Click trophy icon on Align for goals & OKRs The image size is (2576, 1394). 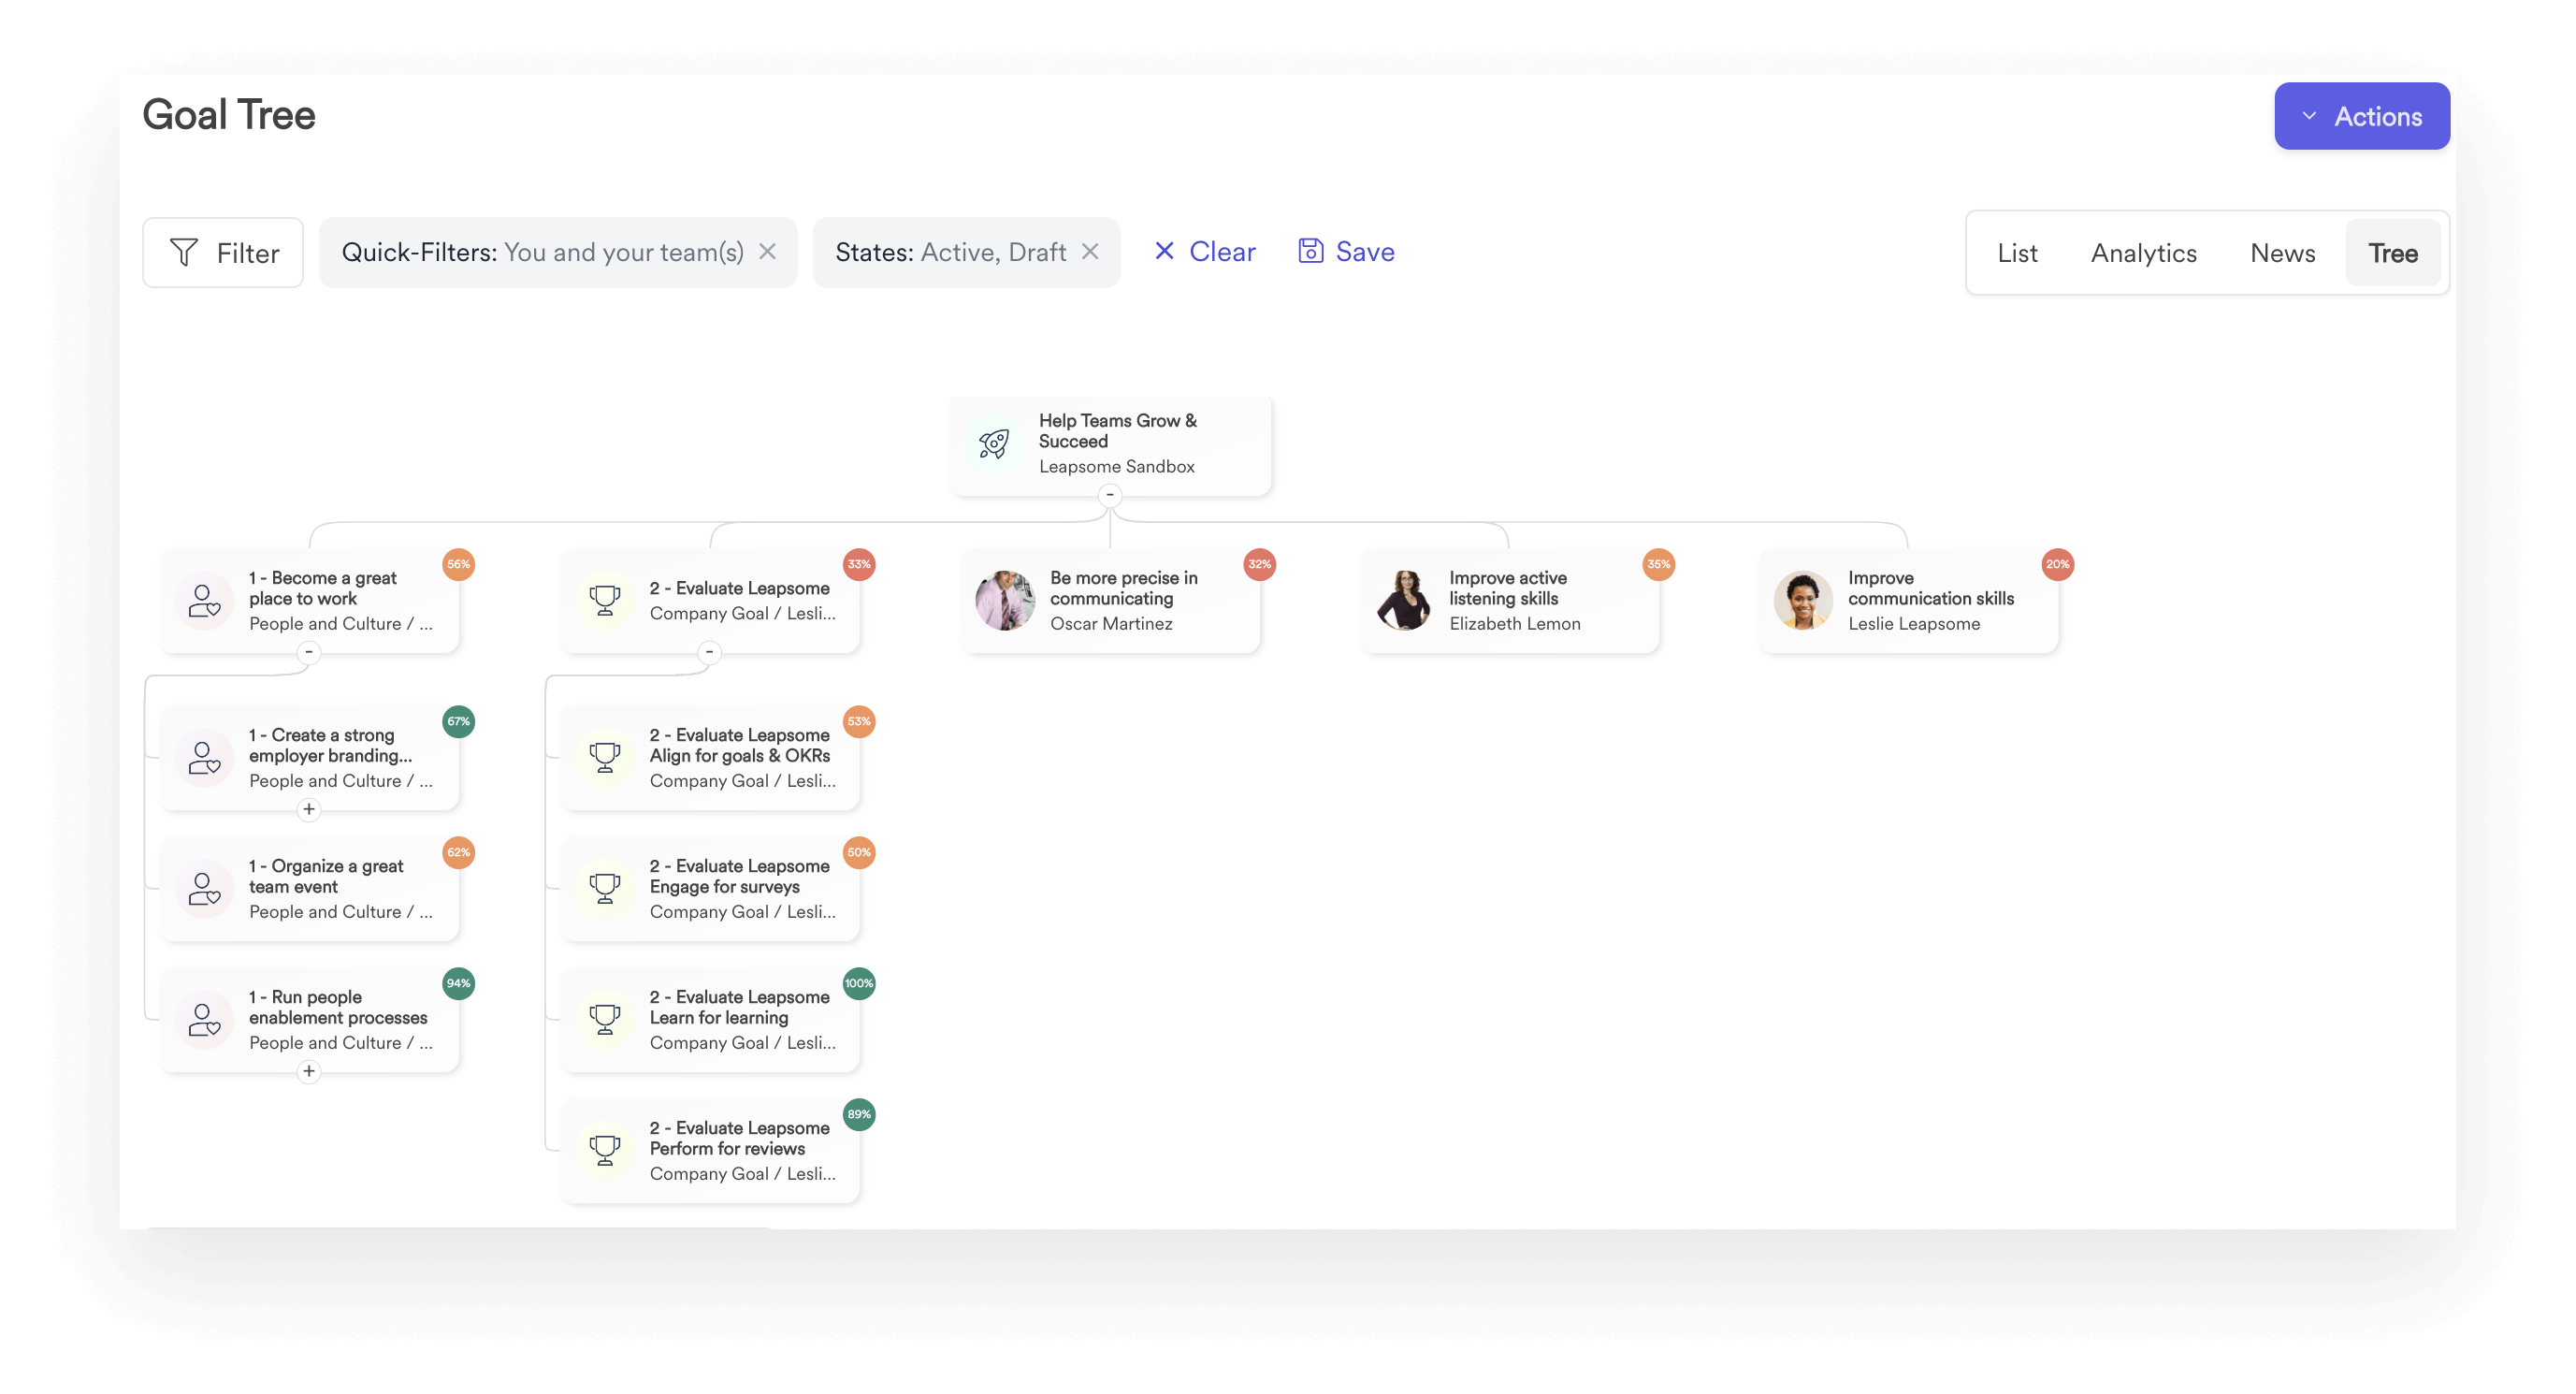[604, 757]
